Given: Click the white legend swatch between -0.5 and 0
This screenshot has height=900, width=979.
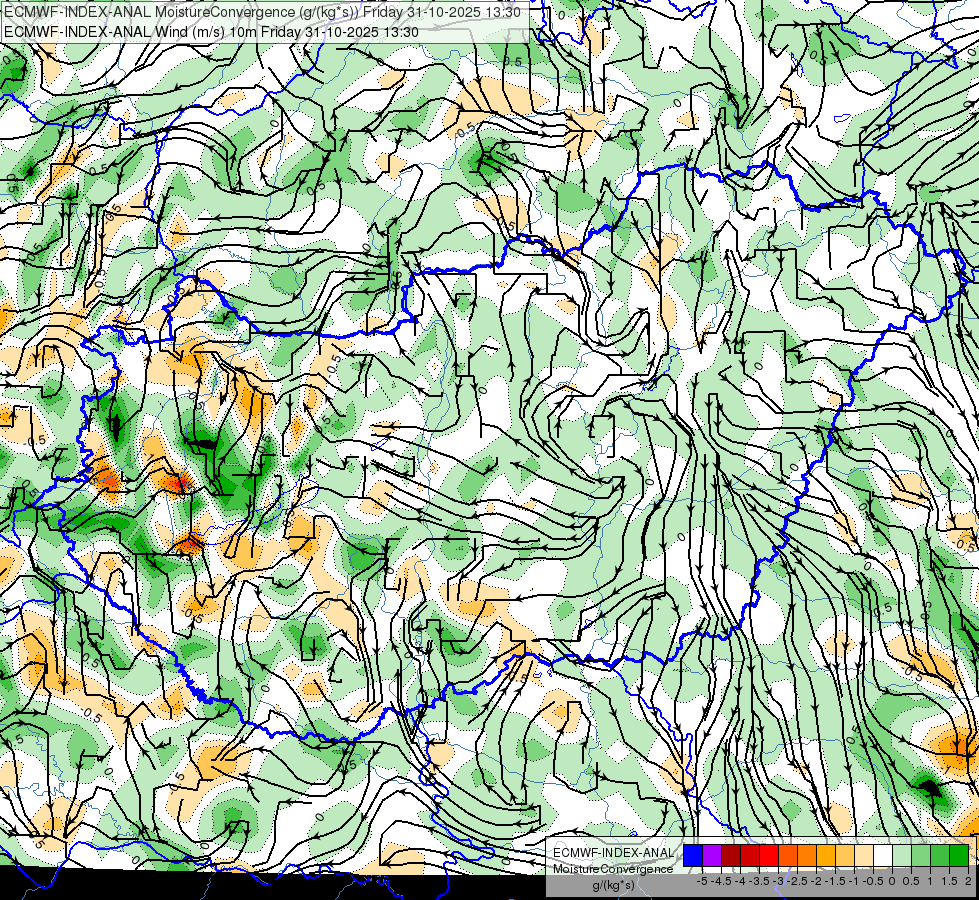Looking at the screenshot, I should [883, 856].
